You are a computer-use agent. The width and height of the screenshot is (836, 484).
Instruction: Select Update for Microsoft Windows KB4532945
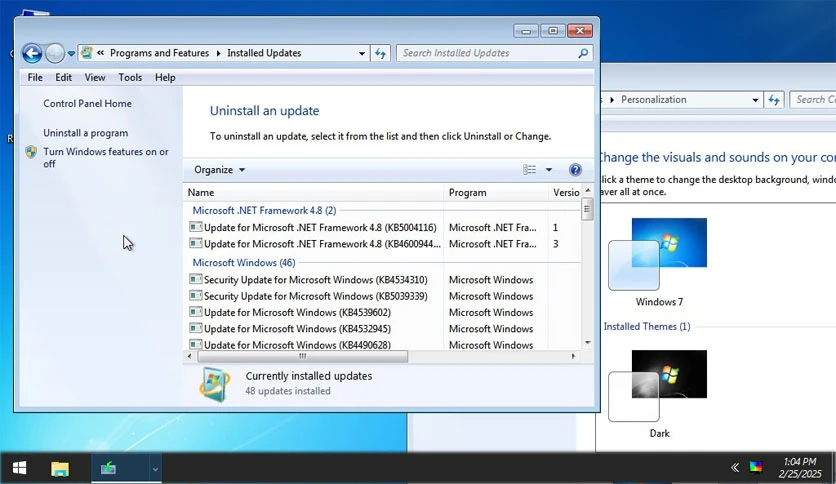pos(298,329)
